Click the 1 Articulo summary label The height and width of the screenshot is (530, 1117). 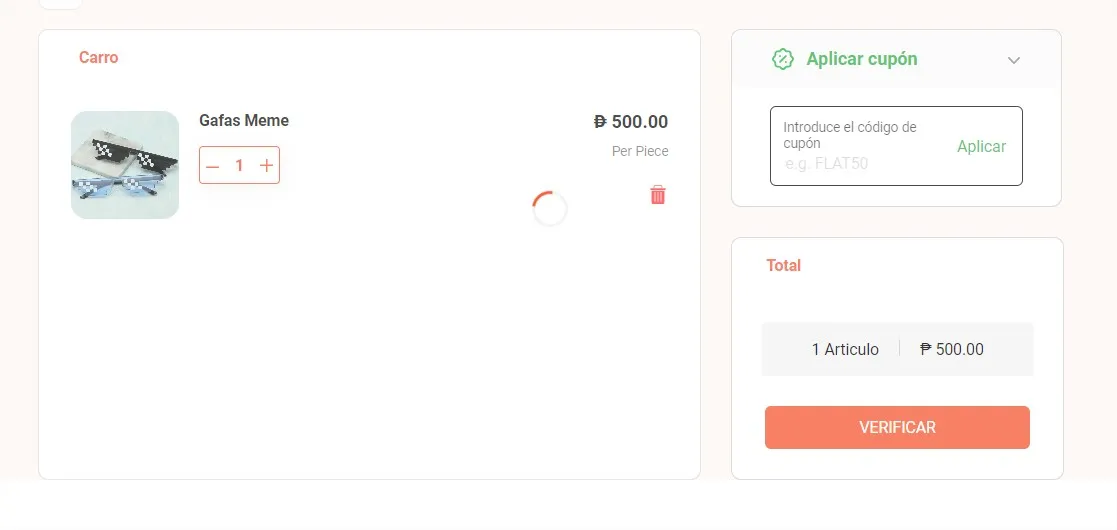point(845,349)
